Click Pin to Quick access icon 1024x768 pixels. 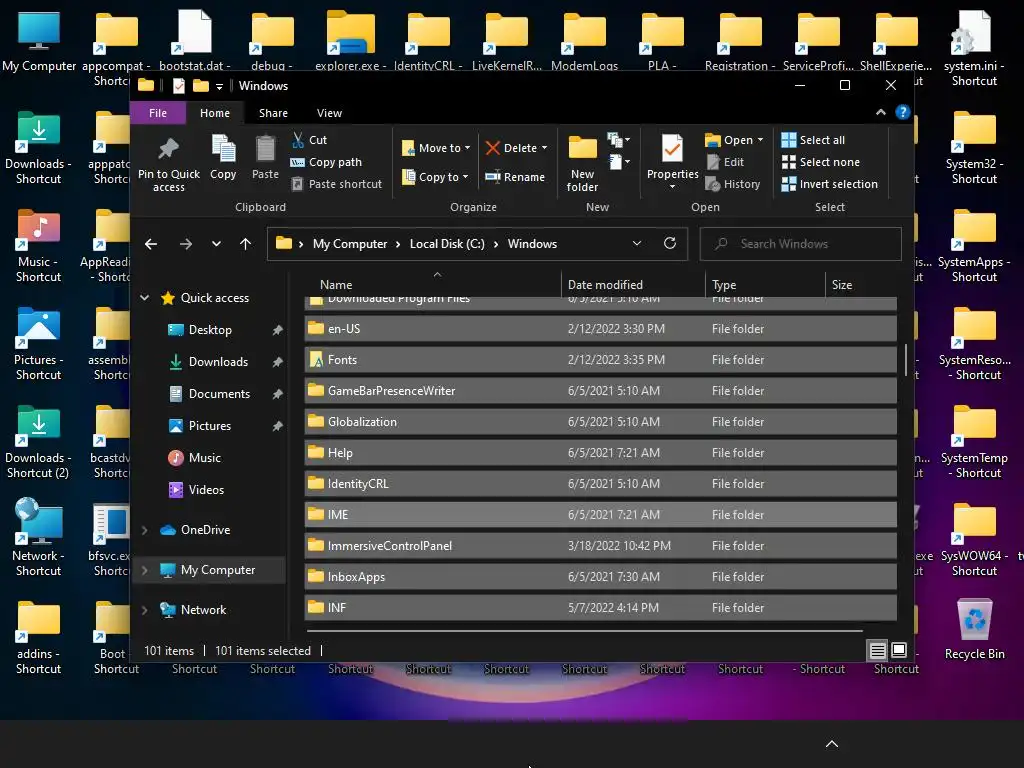[168, 150]
